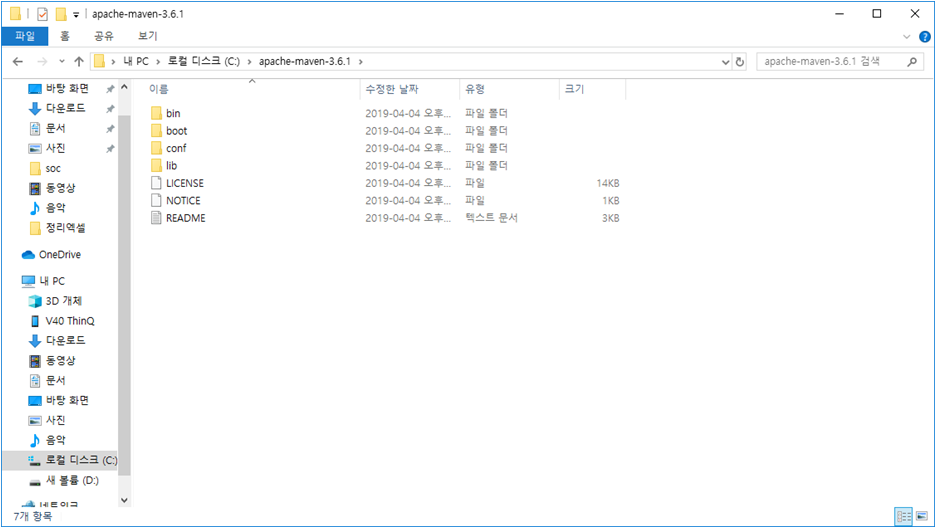Go forward with the right arrow

[x=42, y=61]
